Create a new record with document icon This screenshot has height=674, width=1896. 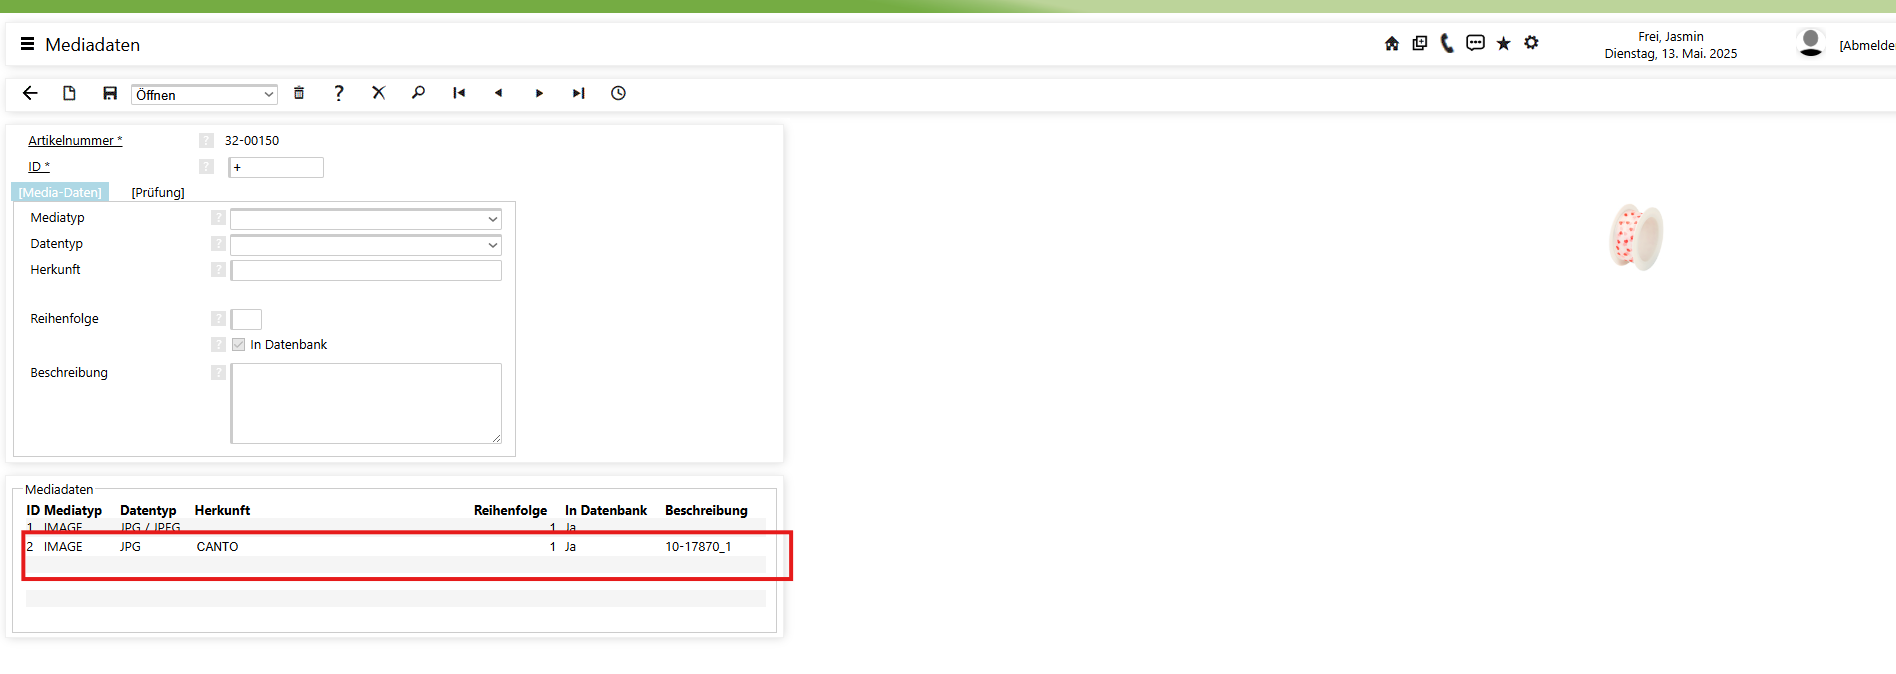tap(69, 93)
